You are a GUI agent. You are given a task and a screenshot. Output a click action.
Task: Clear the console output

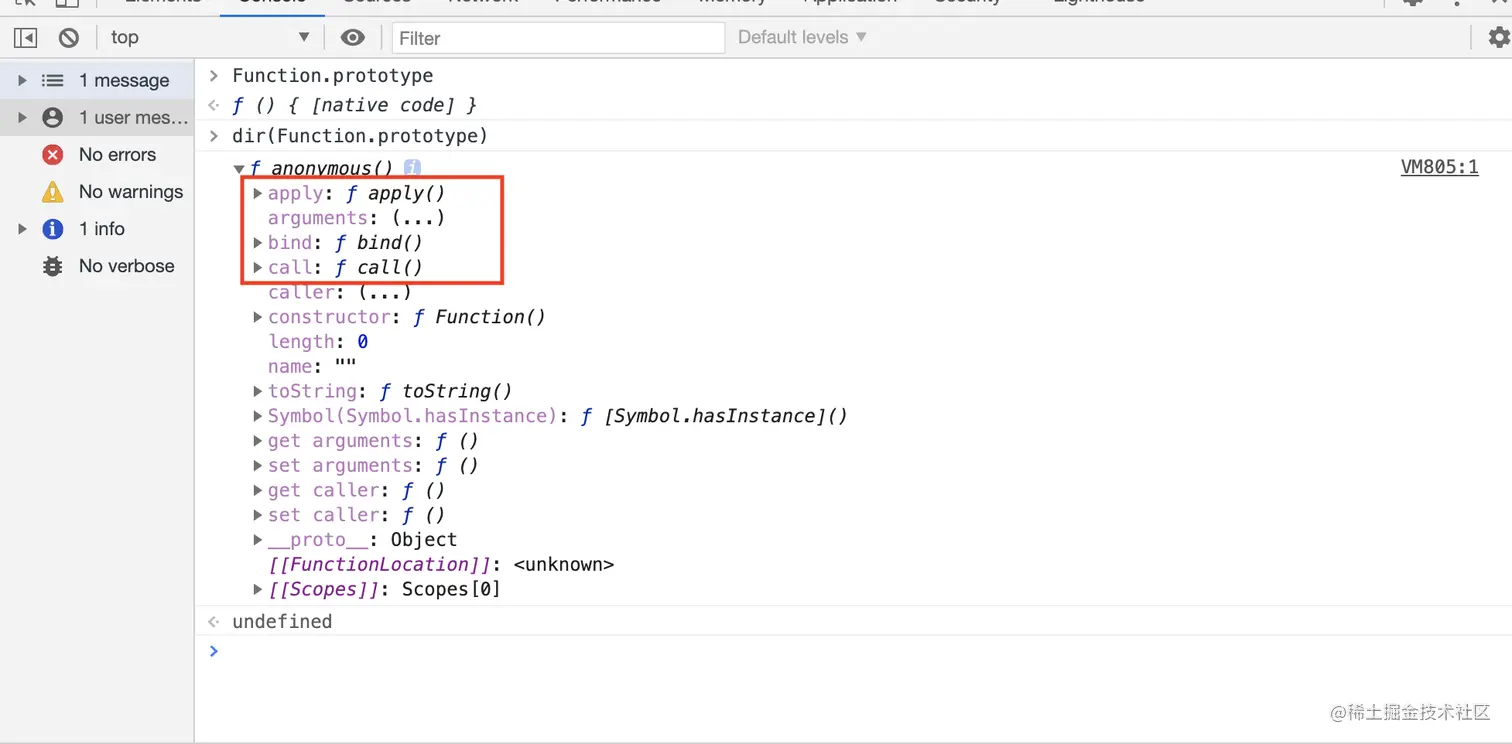point(69,38)
